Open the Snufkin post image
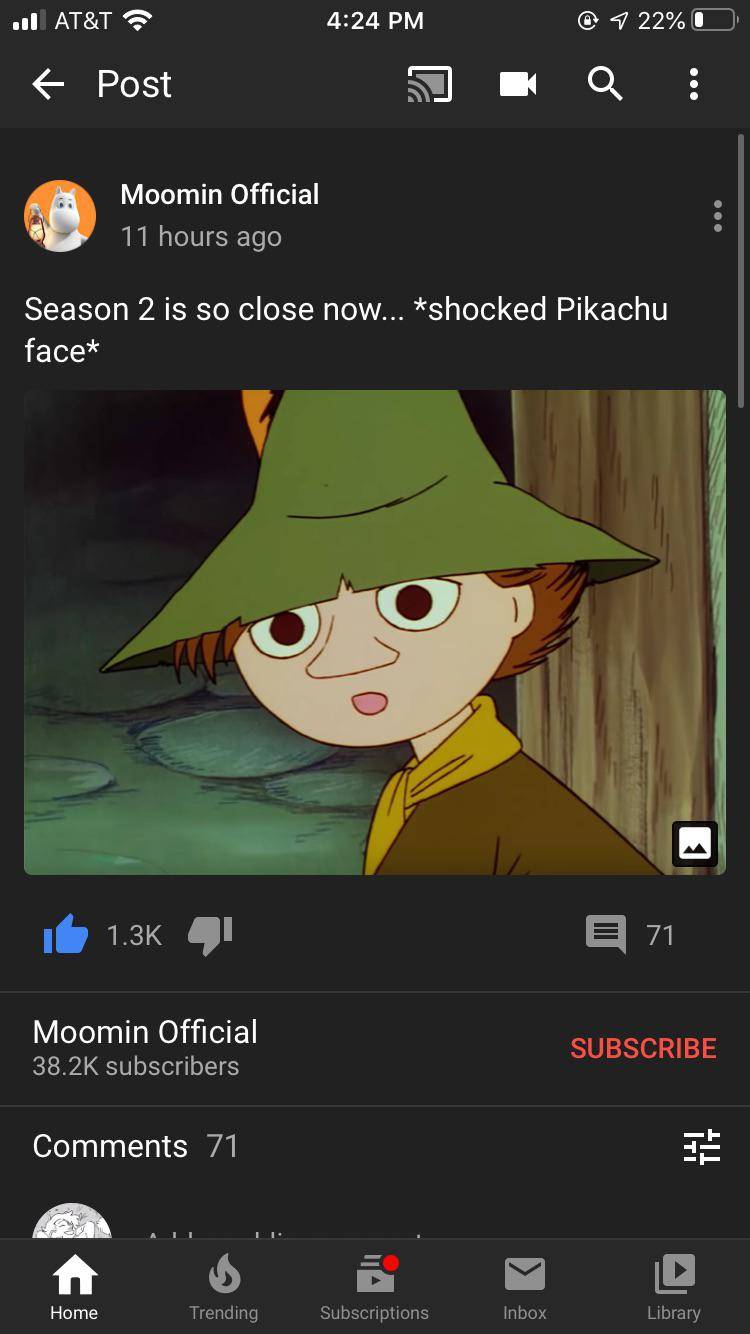The width and height of the screenshot is (750, 1334). [375, 632]
